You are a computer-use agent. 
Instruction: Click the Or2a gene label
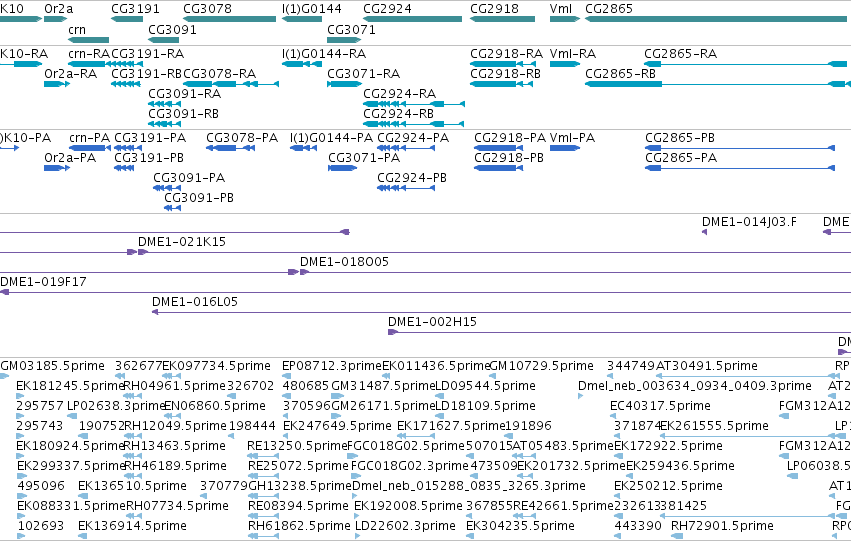click(59, 9)
